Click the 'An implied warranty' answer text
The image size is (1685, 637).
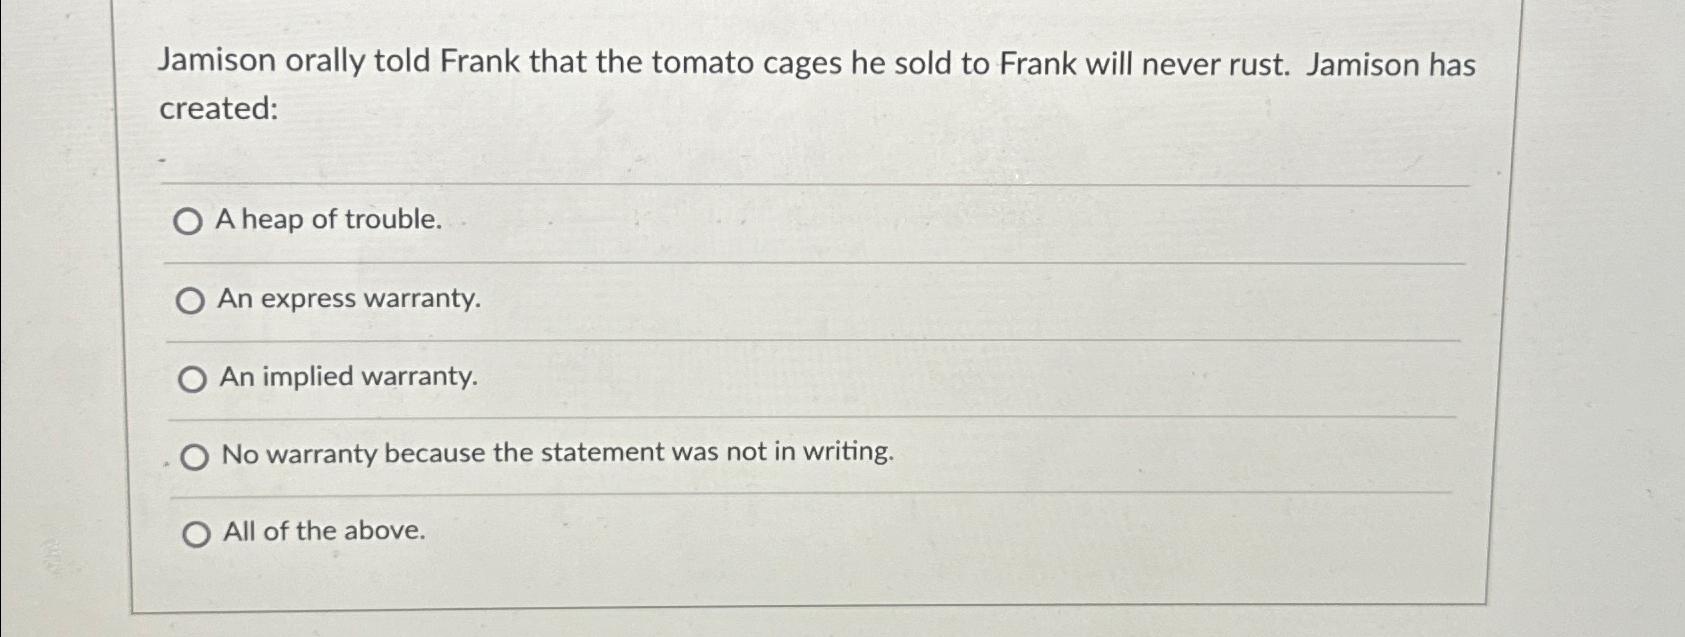347,376
